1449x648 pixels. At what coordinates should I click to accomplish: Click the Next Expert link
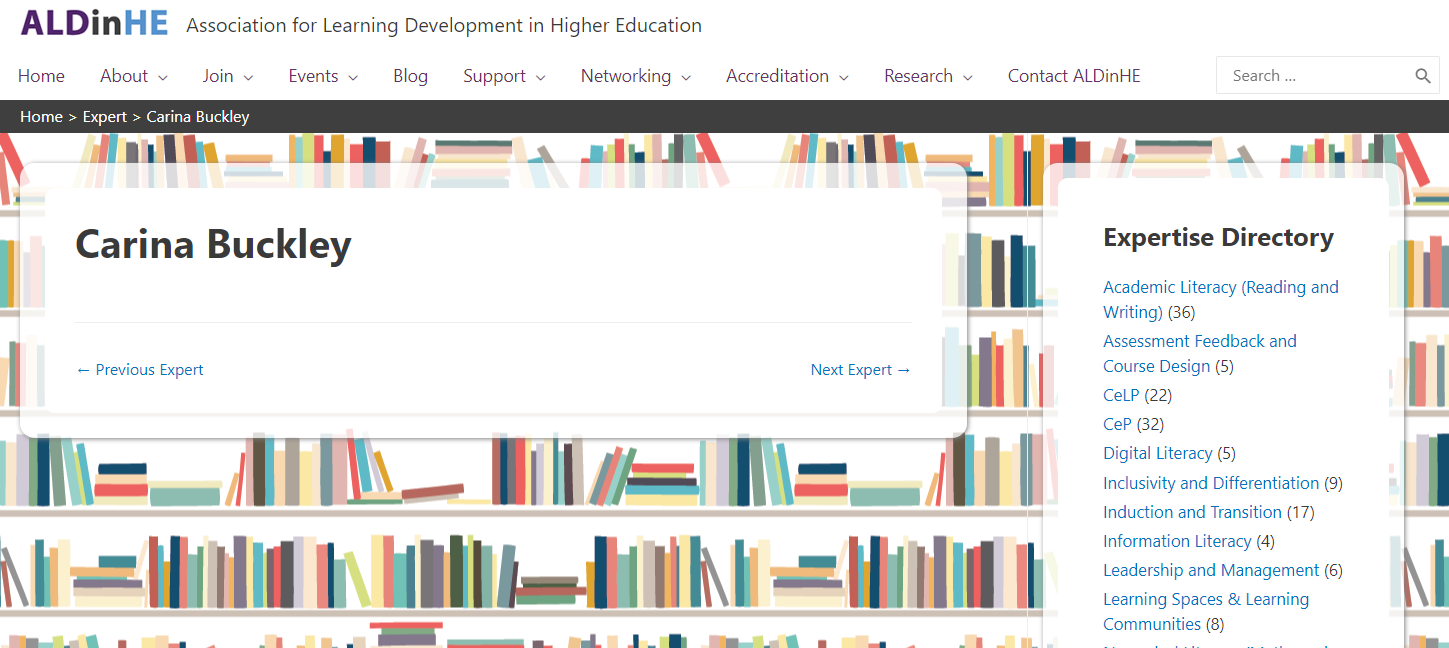[x=861, y=370]
